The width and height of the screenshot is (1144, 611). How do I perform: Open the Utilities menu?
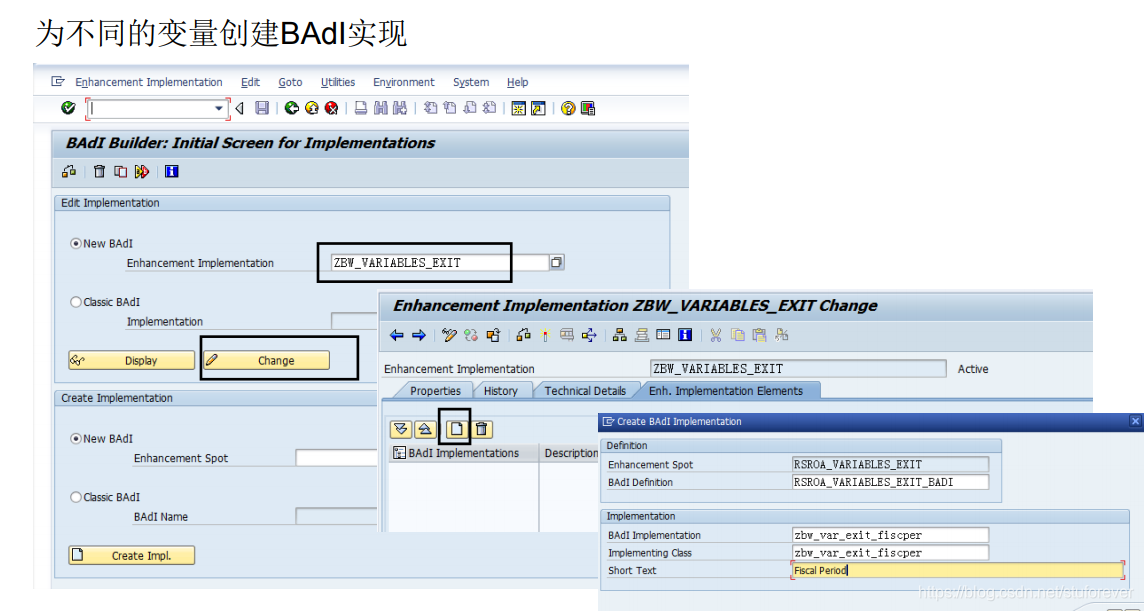[338, 82]
